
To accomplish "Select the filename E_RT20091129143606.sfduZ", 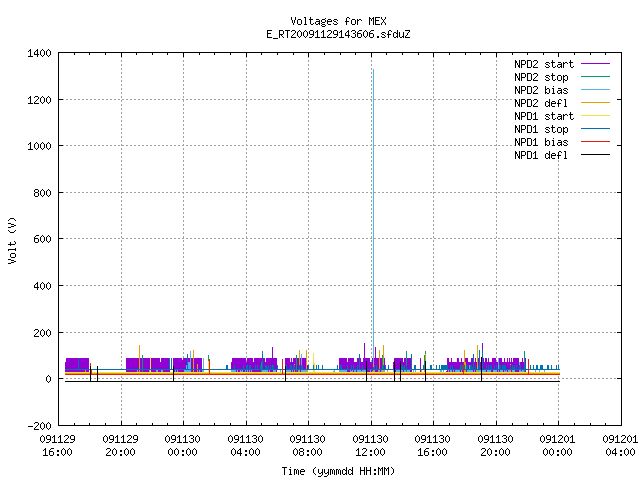I will point(338,34).
